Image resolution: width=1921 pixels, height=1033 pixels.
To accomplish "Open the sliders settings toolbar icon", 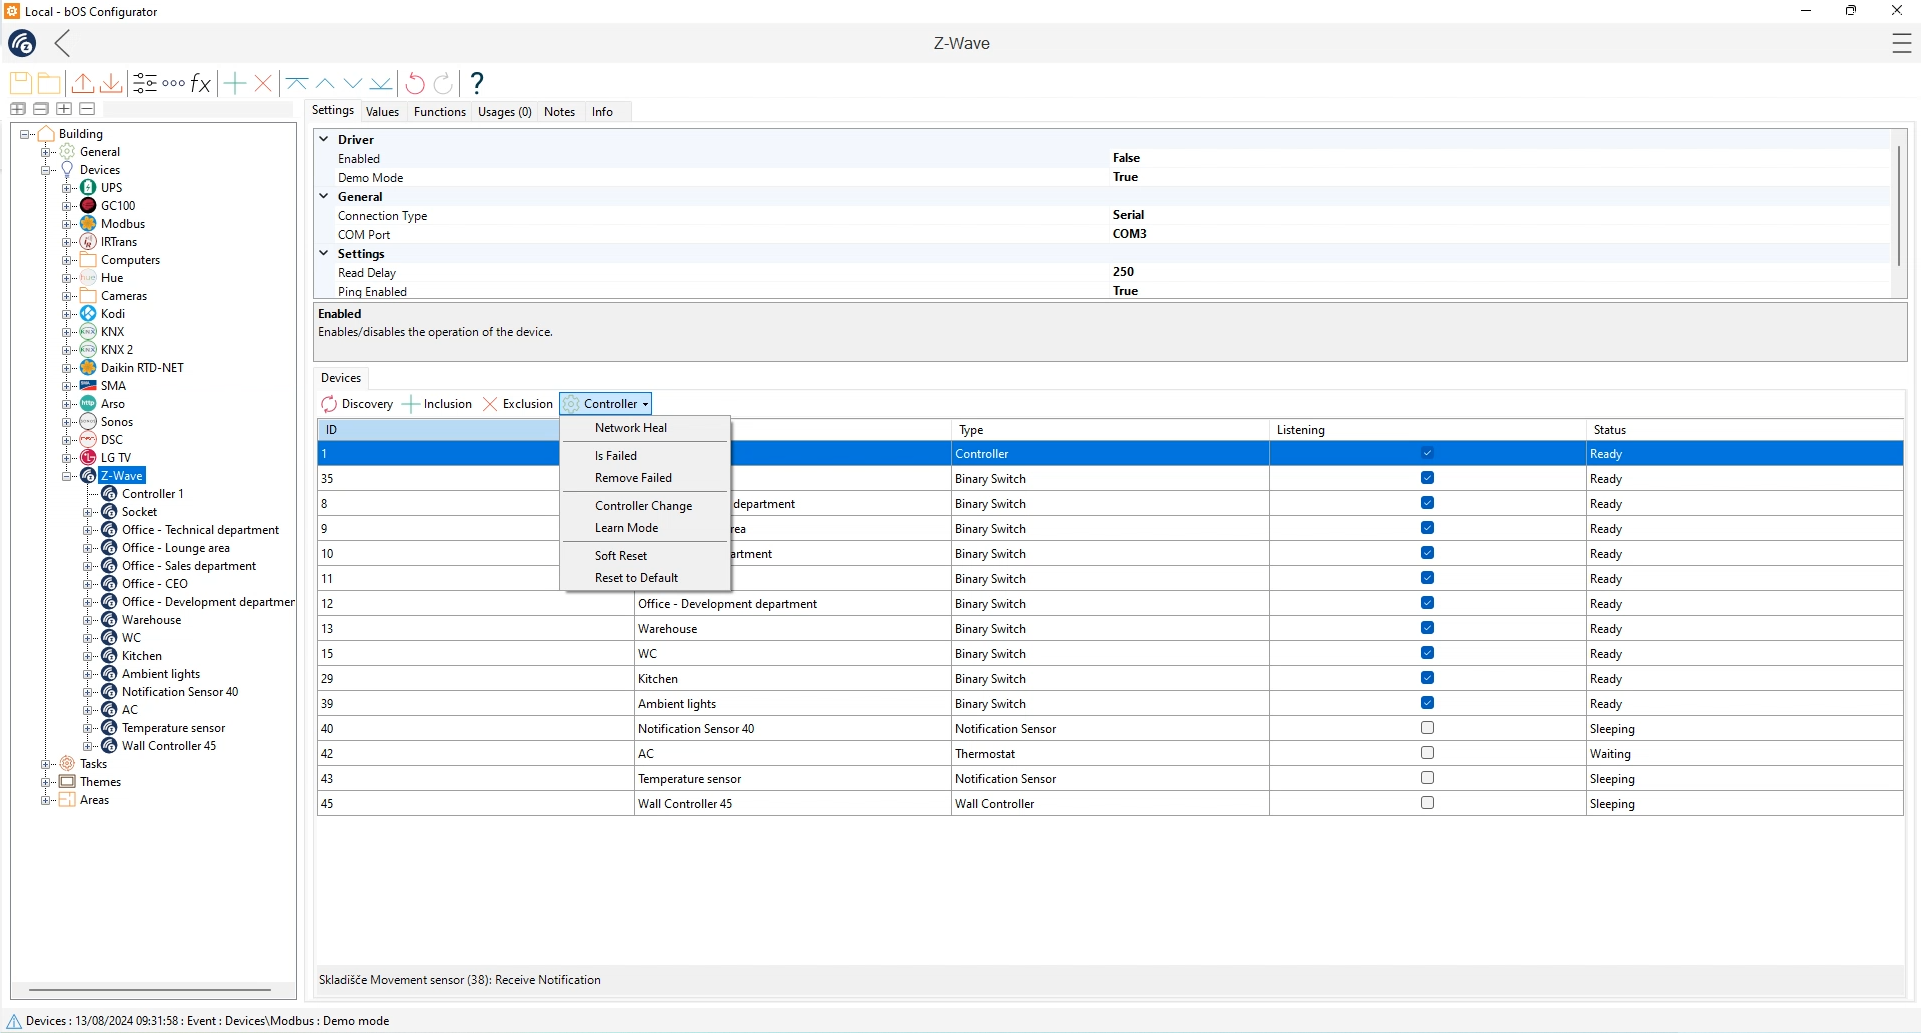I will [145, 83].
